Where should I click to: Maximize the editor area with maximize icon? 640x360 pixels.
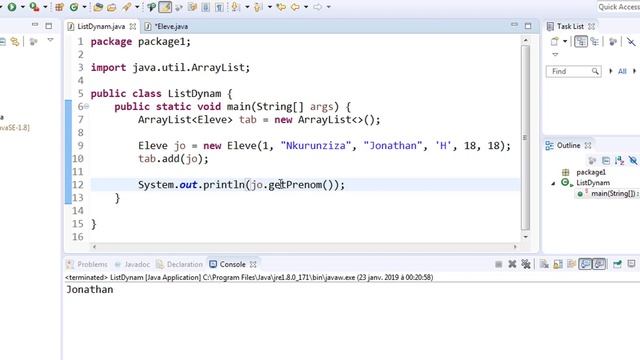528,26
